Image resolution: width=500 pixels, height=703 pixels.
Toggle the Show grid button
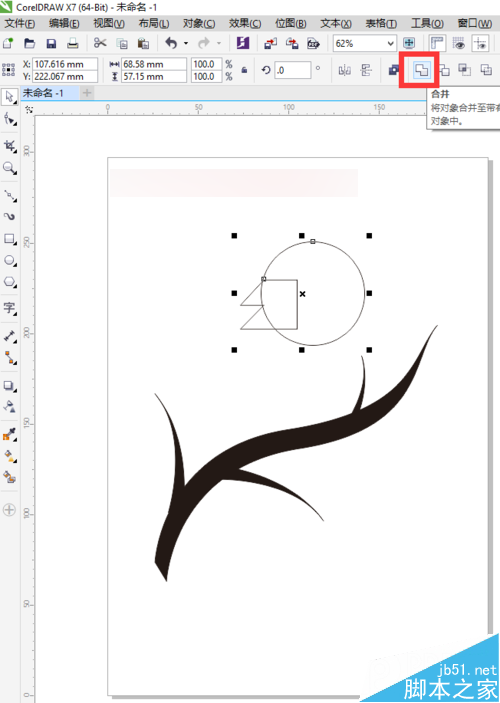(x=459, y=43)
